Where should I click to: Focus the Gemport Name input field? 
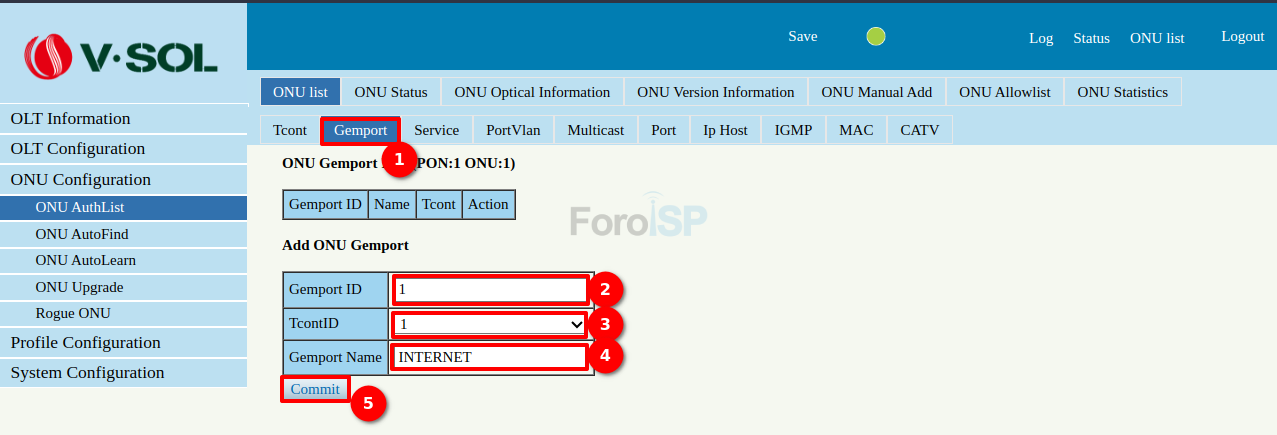point(490,357)
